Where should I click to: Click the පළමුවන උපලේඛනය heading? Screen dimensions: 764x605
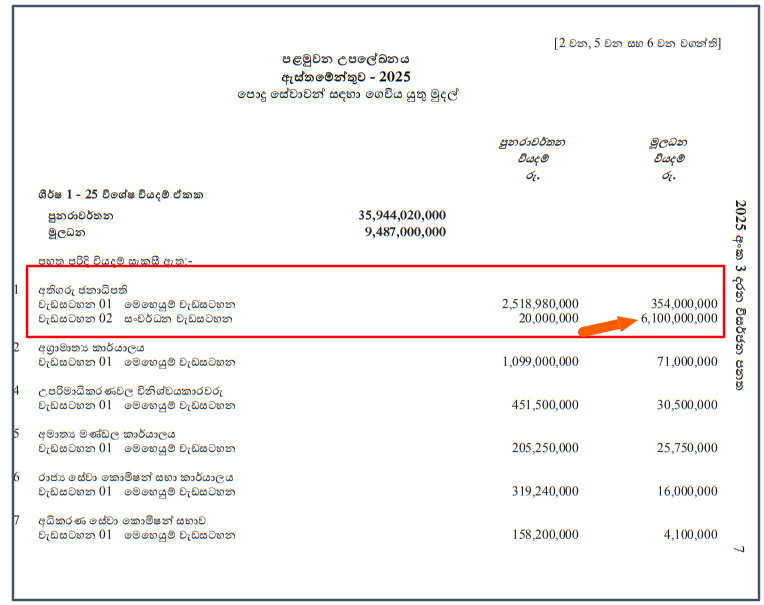click(x=345, y=60)
